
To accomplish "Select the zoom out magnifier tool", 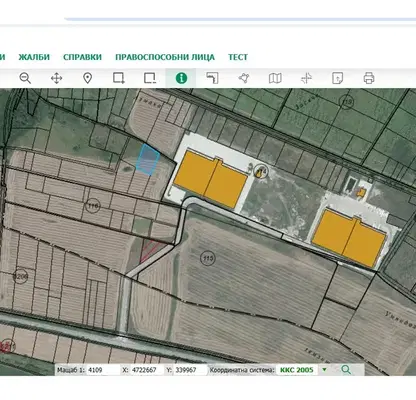I will (x=25, y=78).
